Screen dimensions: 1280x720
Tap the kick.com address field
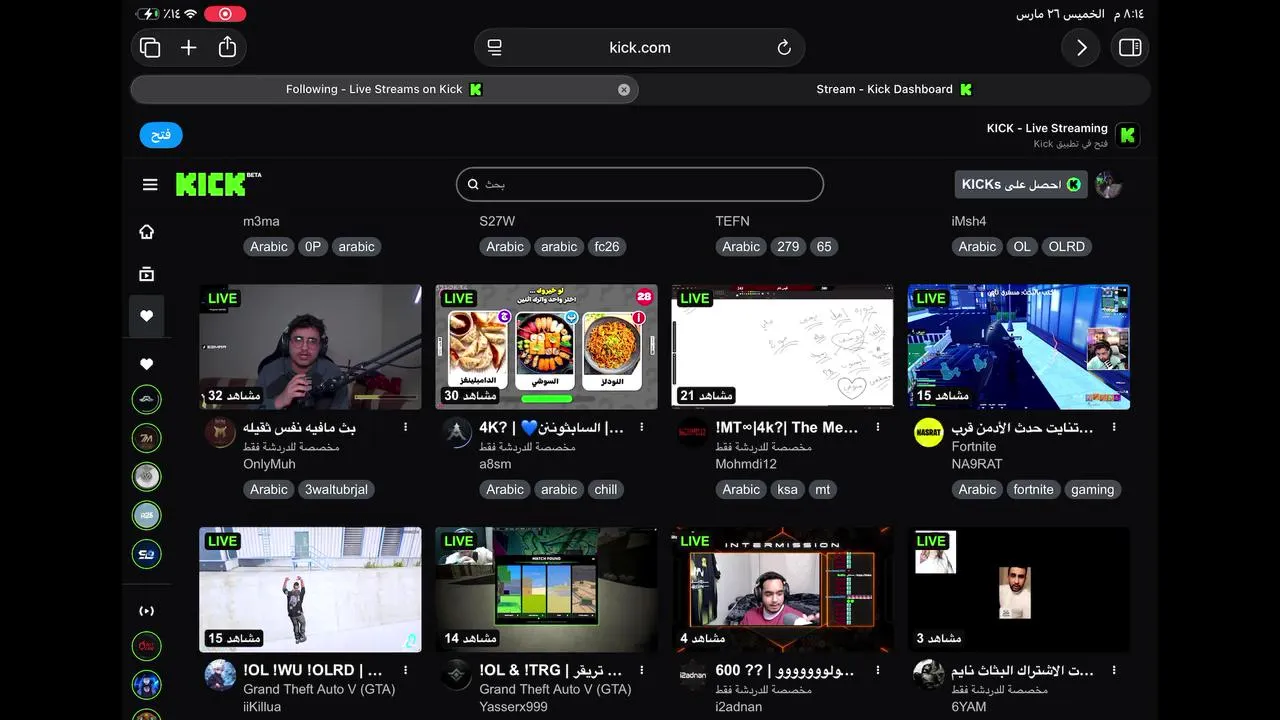click(x=640, y=47)
